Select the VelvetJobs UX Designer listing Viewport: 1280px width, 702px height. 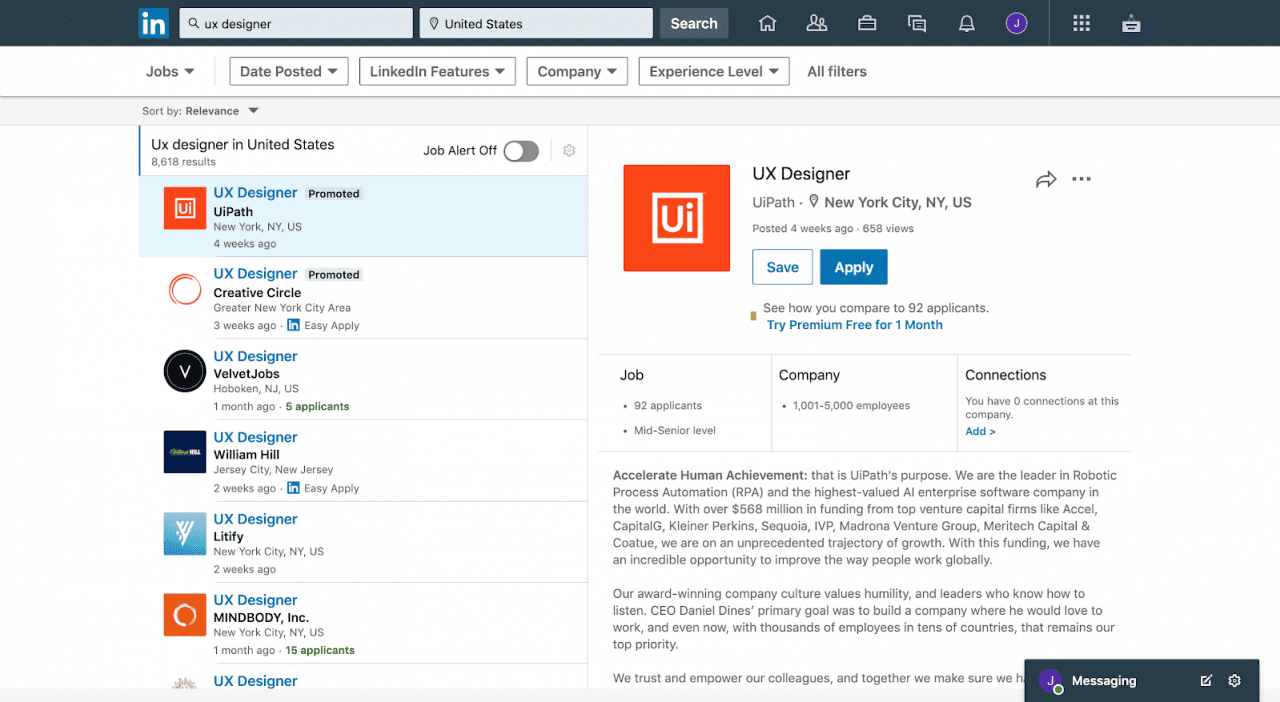click(x=256, y=356)
